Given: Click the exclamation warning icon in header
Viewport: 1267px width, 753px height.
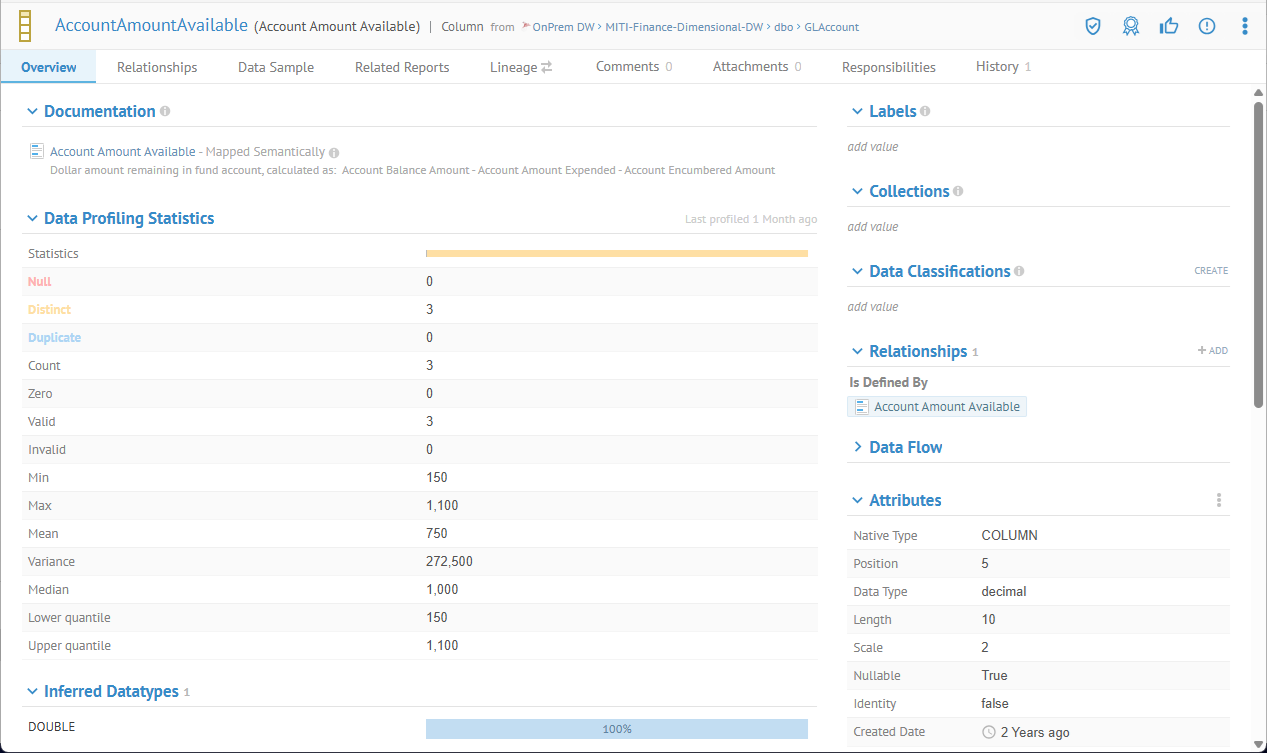Looking at the screenshot, I should [1207, 26].
